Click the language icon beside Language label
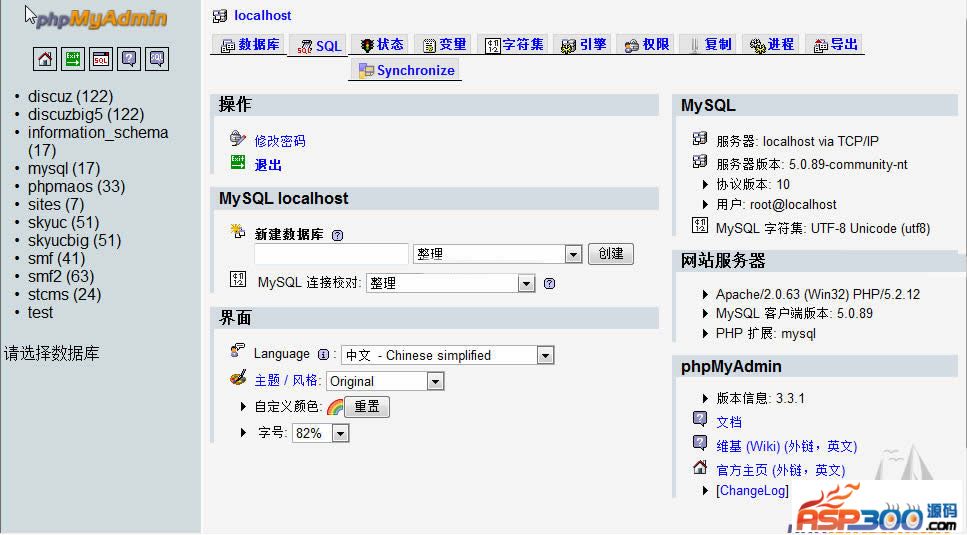Screen dimensions: 967x535 pos(237,351)
